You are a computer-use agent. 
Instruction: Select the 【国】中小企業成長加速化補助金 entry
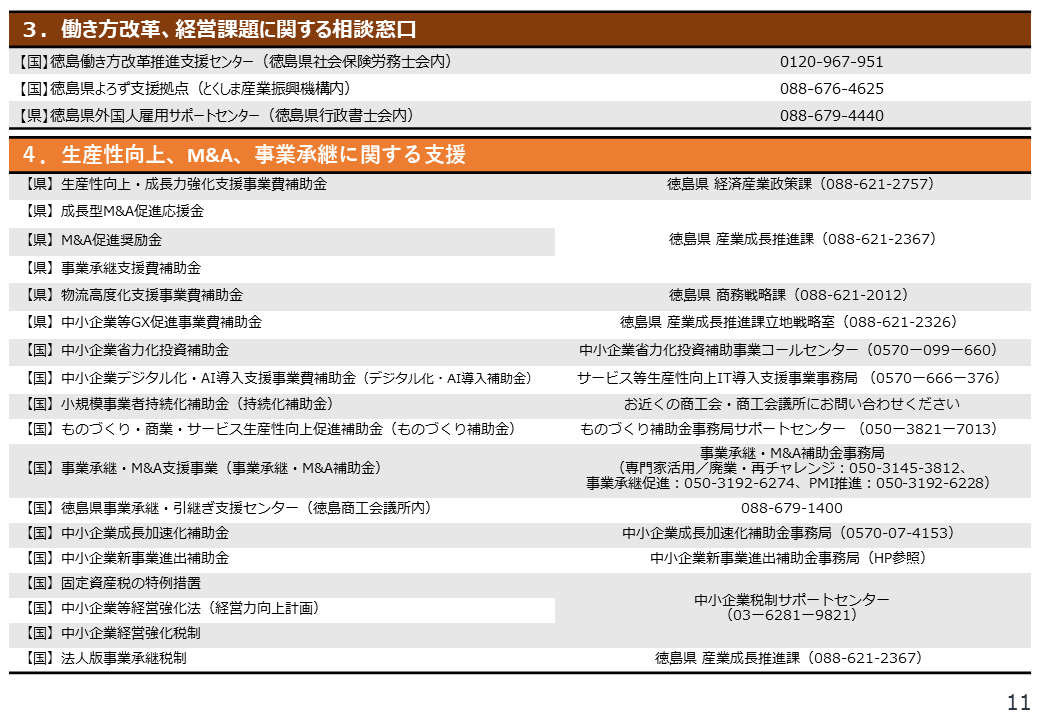(127, 533)
